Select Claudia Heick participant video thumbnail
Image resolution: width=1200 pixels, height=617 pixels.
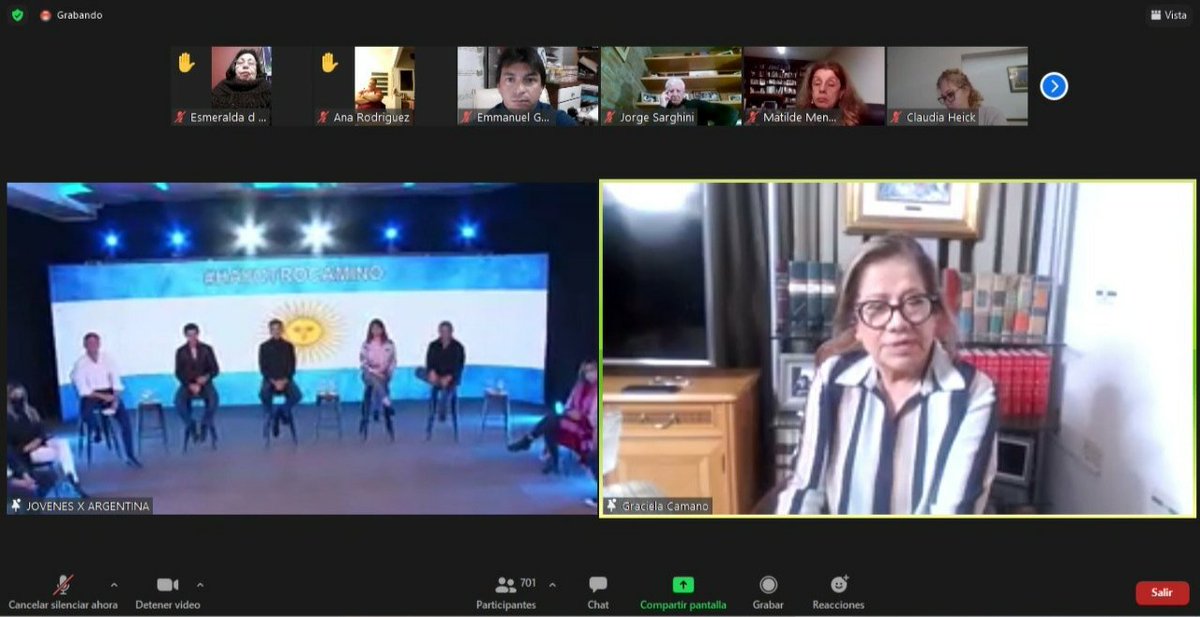point(957,86)
